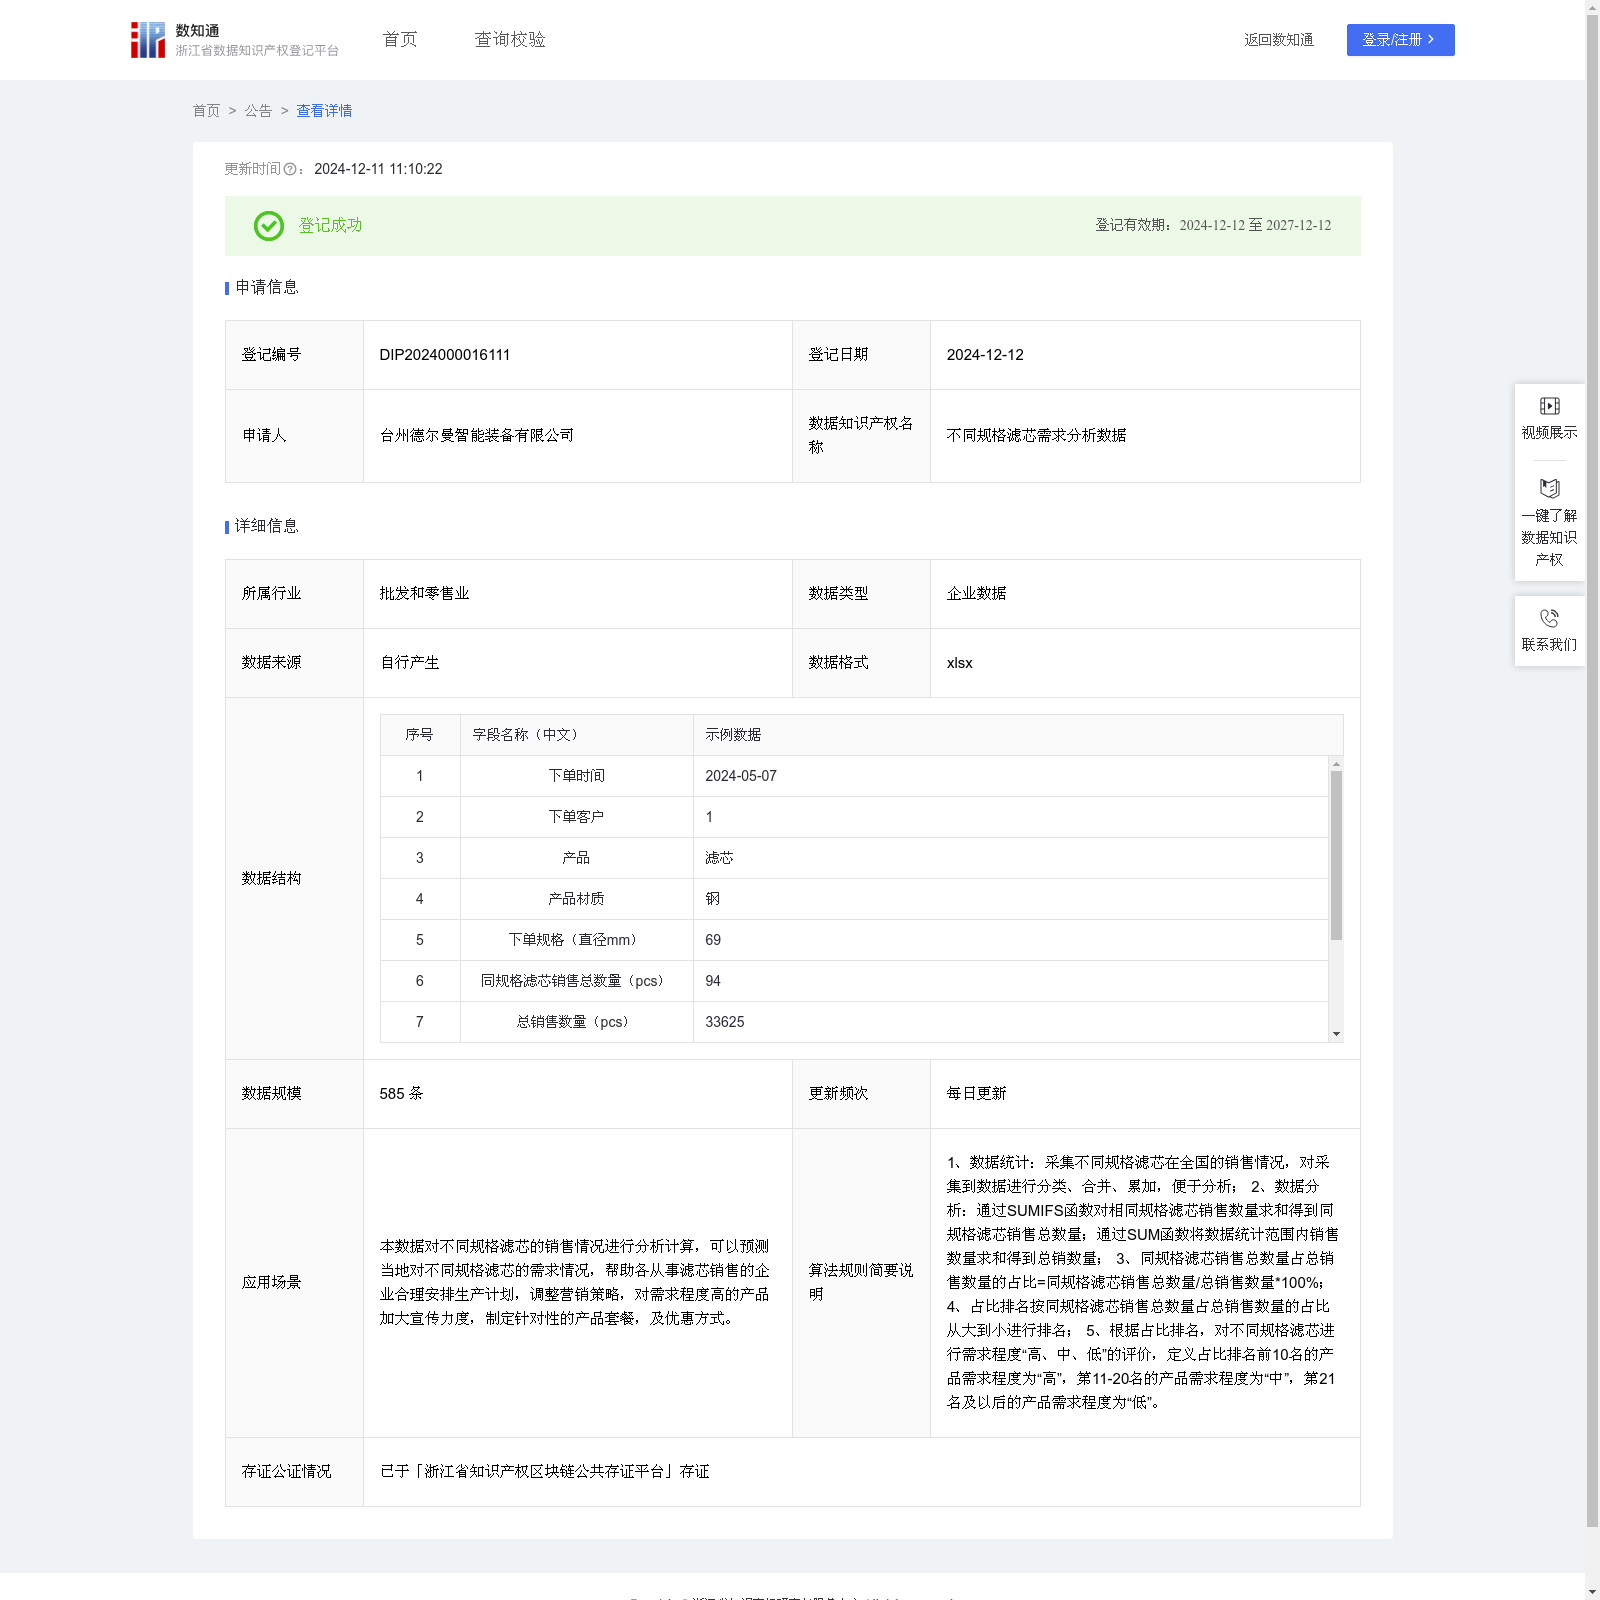Open the 视频展示 video icon

pyautogui.click(x=1549, y=406)
